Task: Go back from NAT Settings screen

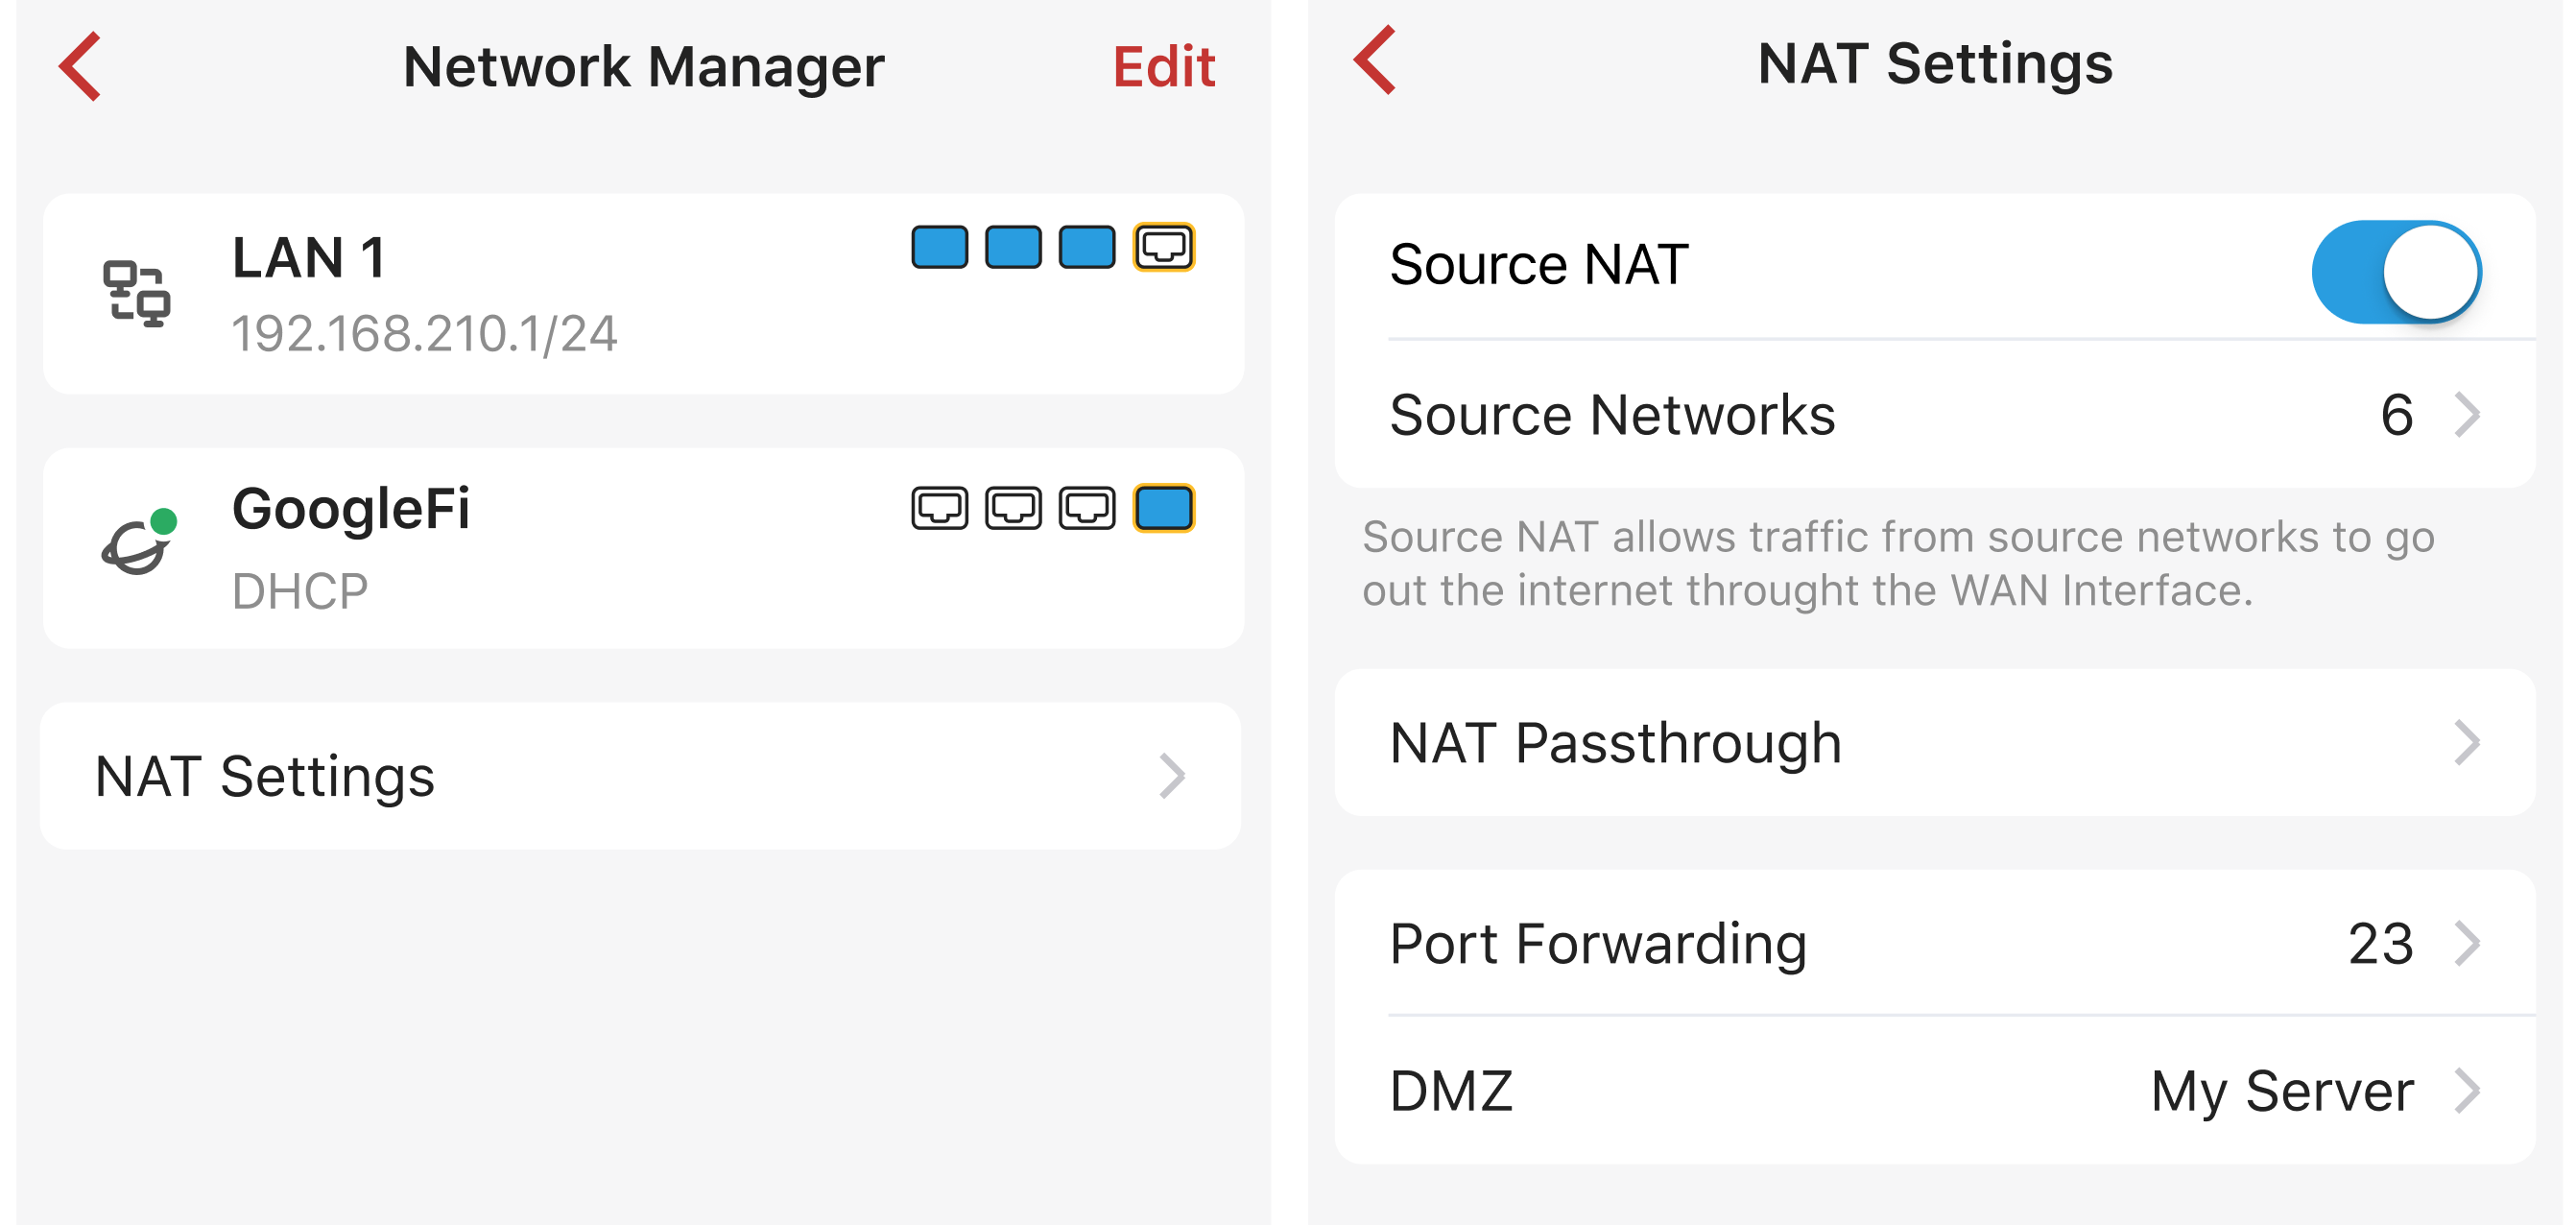Action: (x=1375, y=61)
